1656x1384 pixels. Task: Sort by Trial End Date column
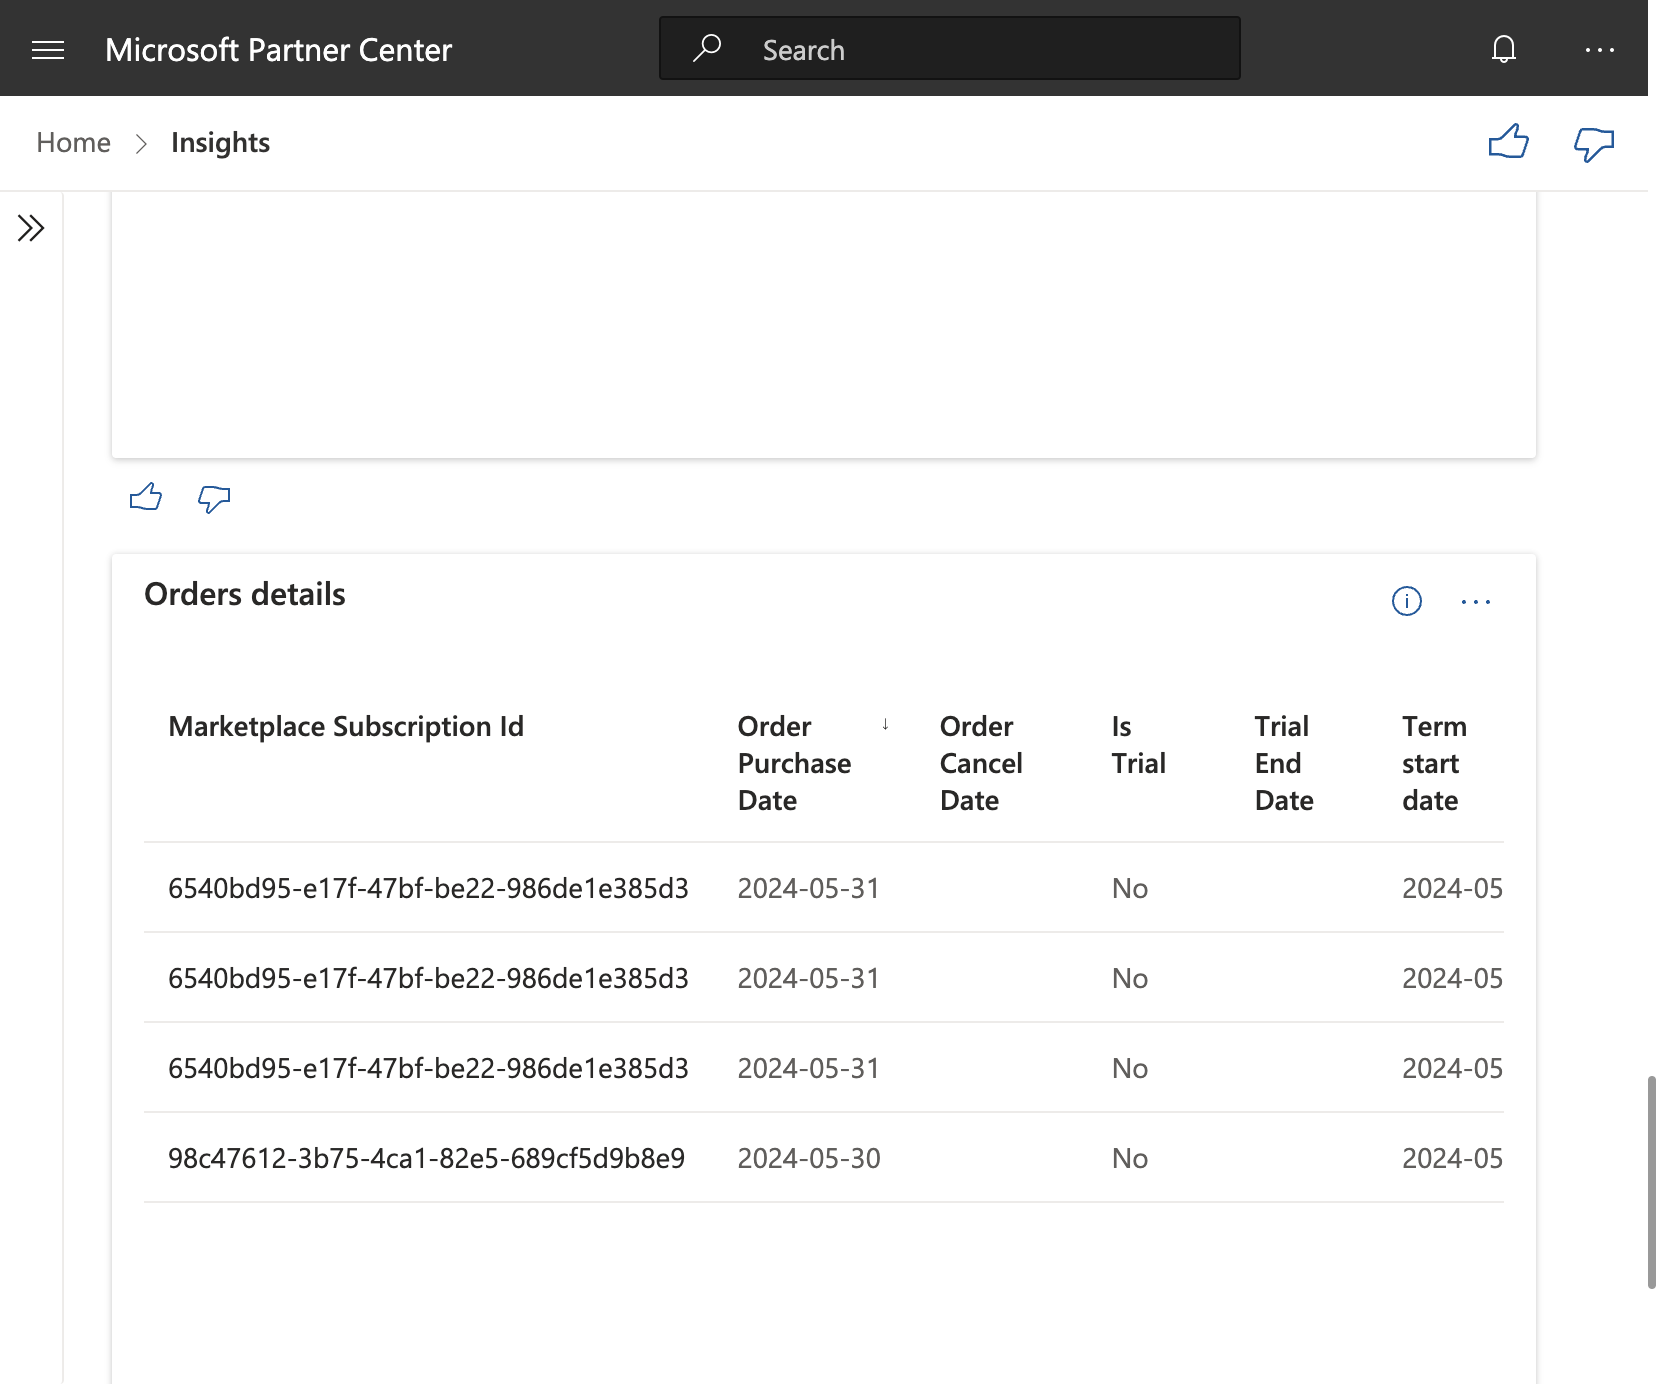click(1284, 763)
